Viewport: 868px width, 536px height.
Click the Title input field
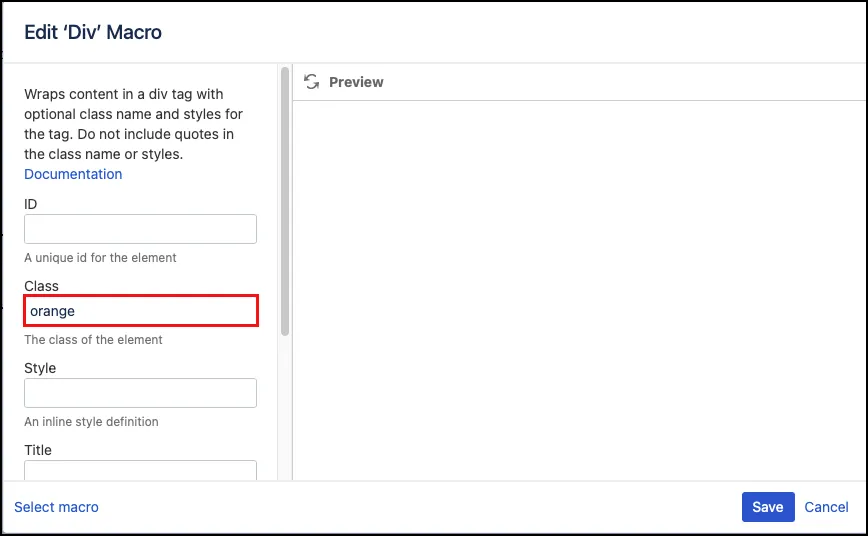tap(140, 470)
